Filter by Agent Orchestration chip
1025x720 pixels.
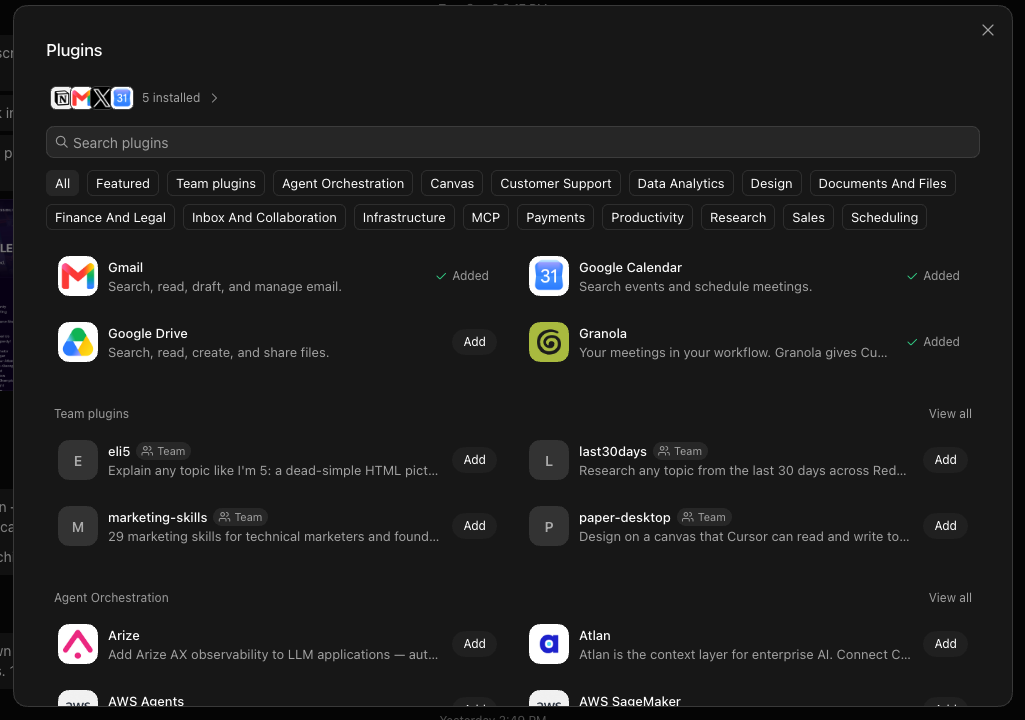[343, 184]
